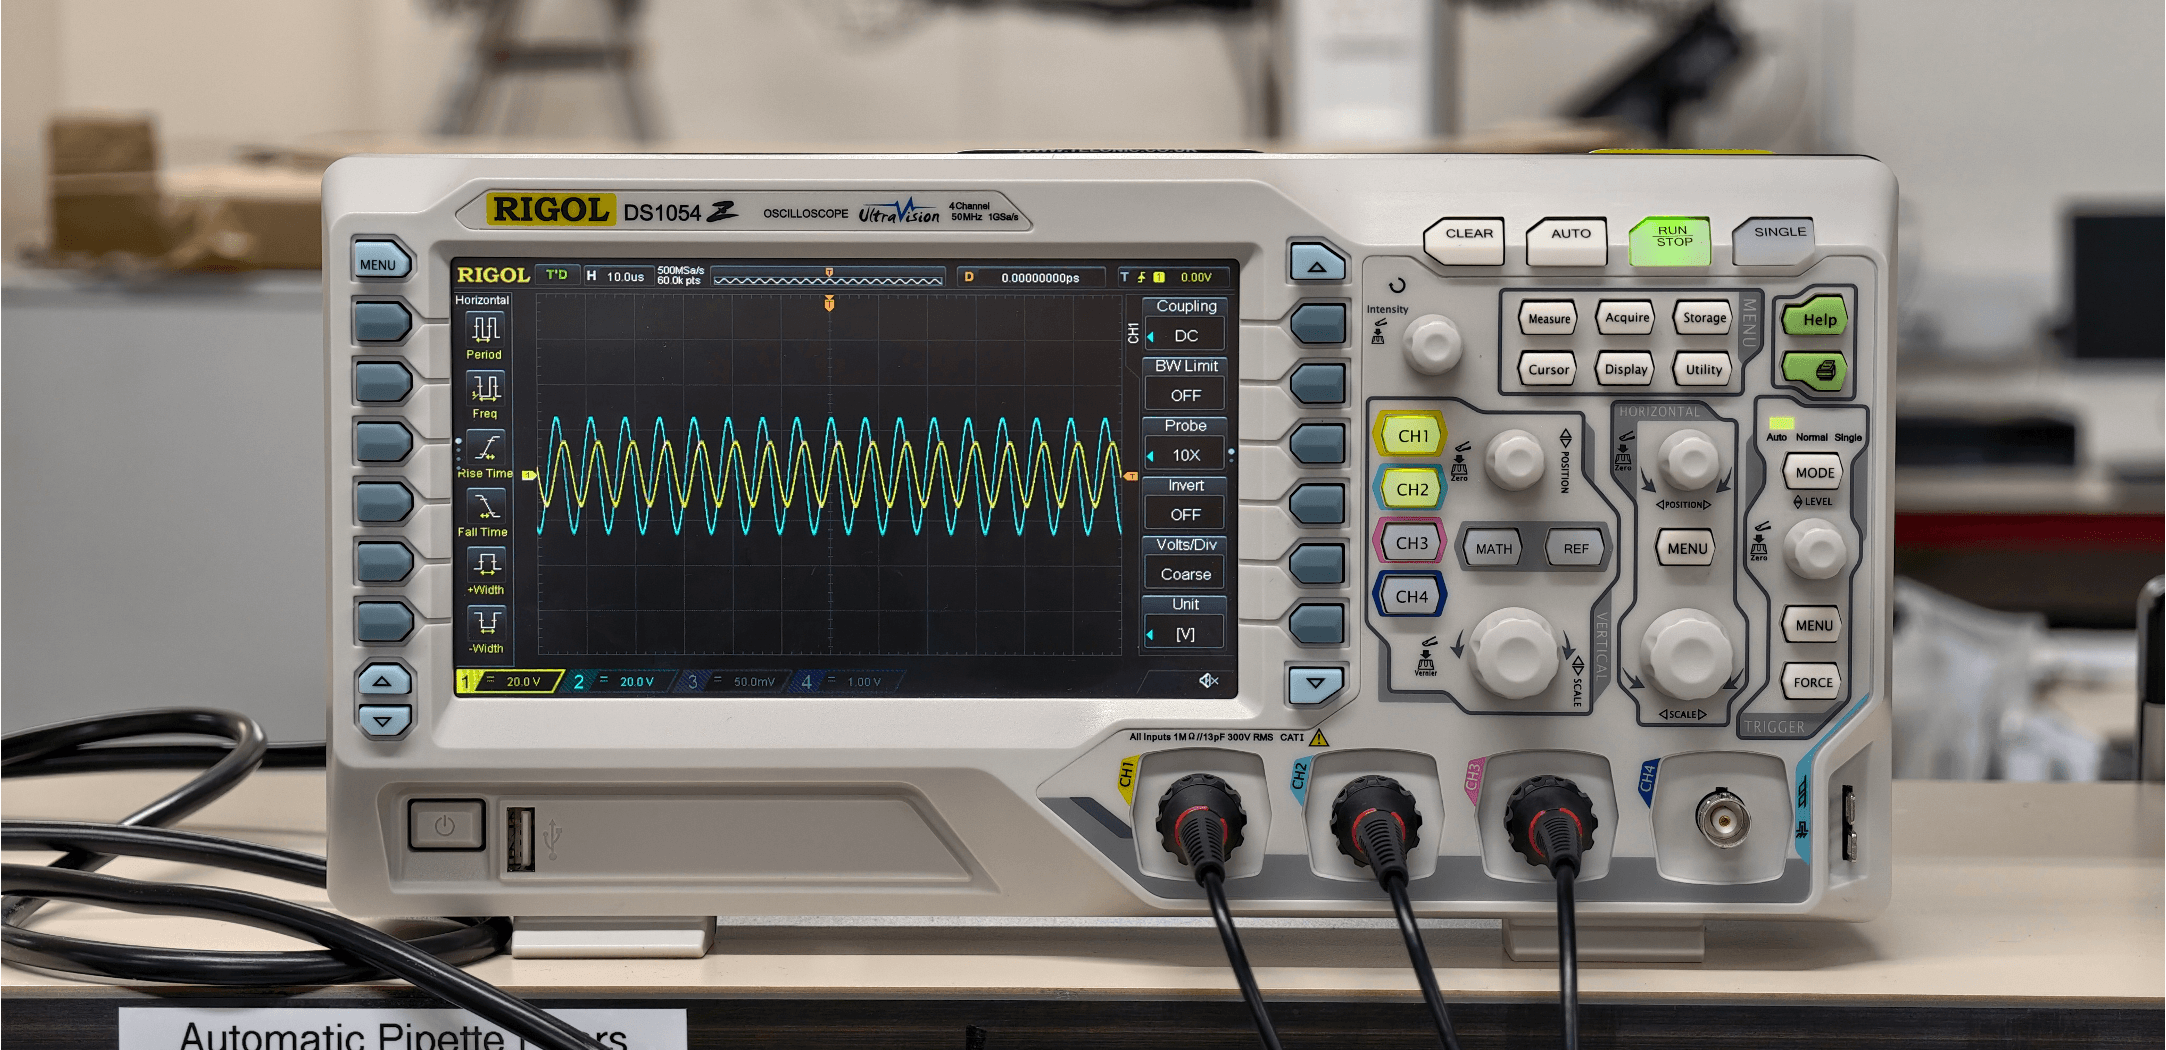Open the Display menu
The width and height of the screenshot is (2166, 1050).
1625,370
